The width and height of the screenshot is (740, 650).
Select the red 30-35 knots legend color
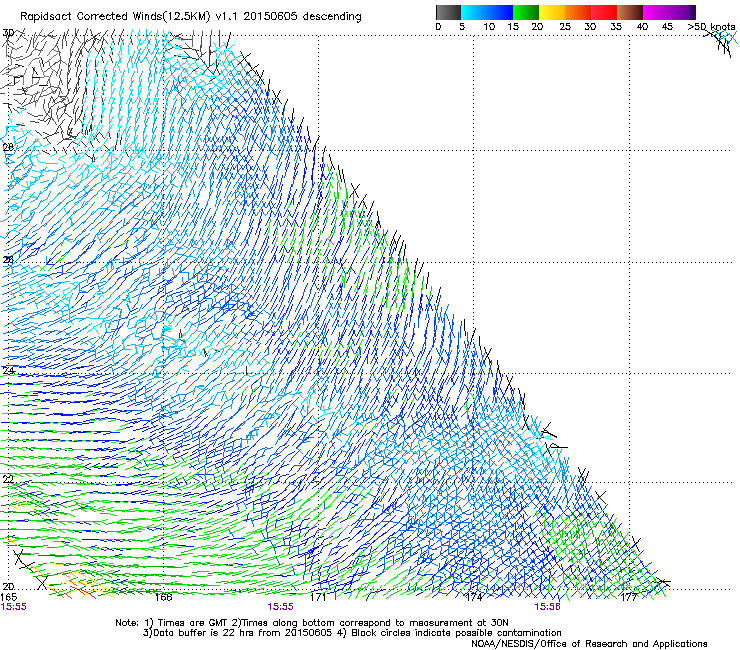click(x=604, y=12)
